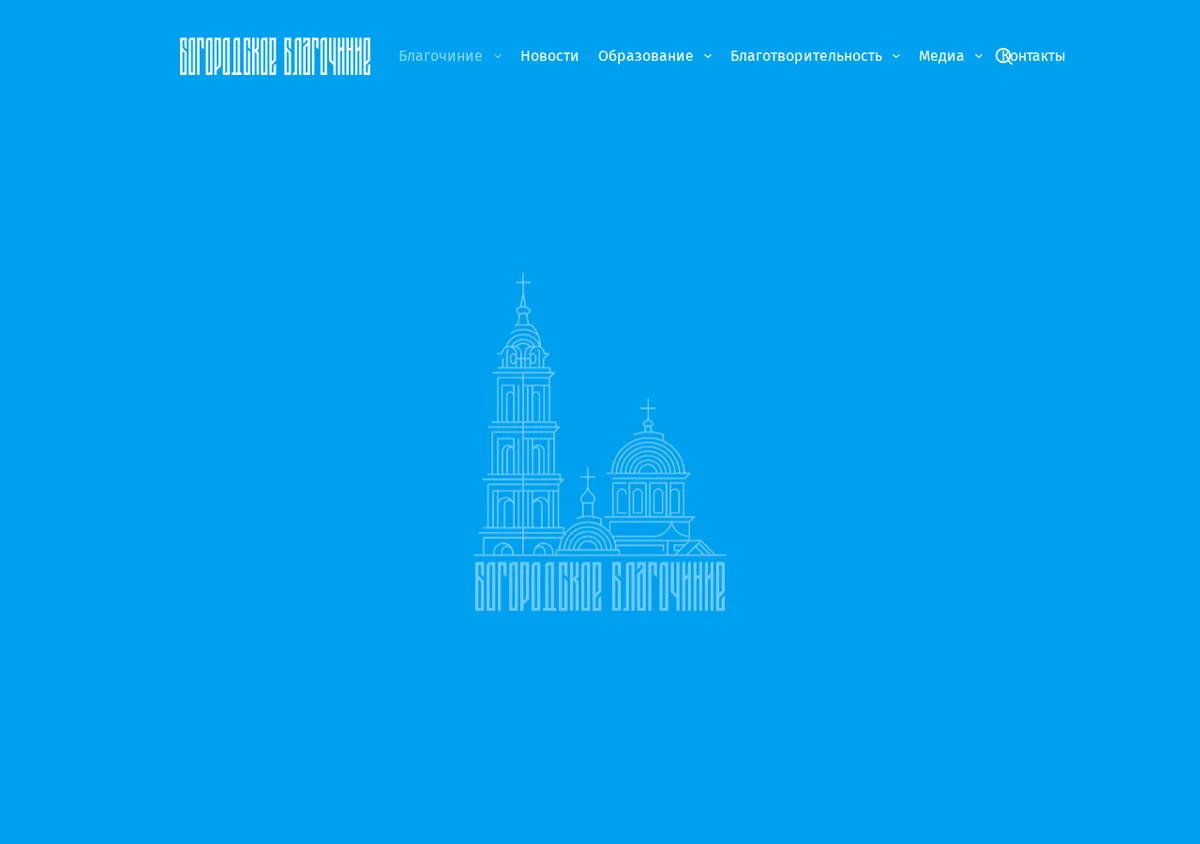Expand the Благочиние chevron arrow
1200x844 pixels.
(498, 57)
